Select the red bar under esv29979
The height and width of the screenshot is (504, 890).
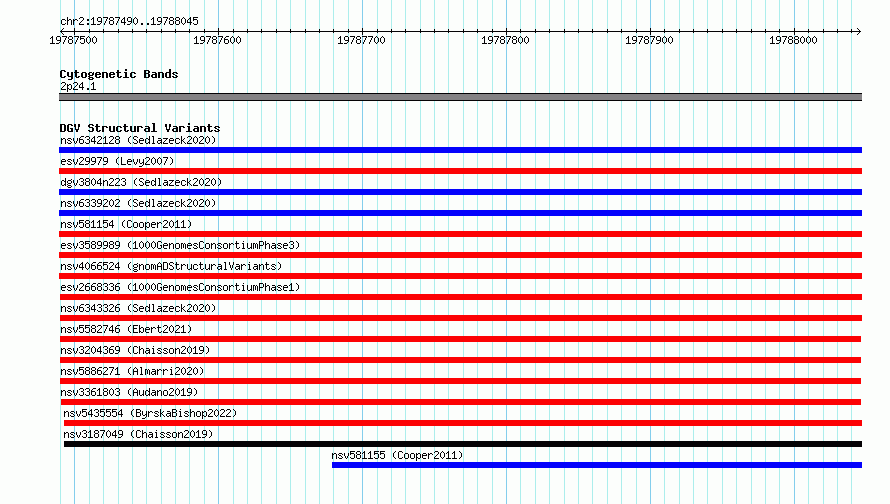point(460,171)
